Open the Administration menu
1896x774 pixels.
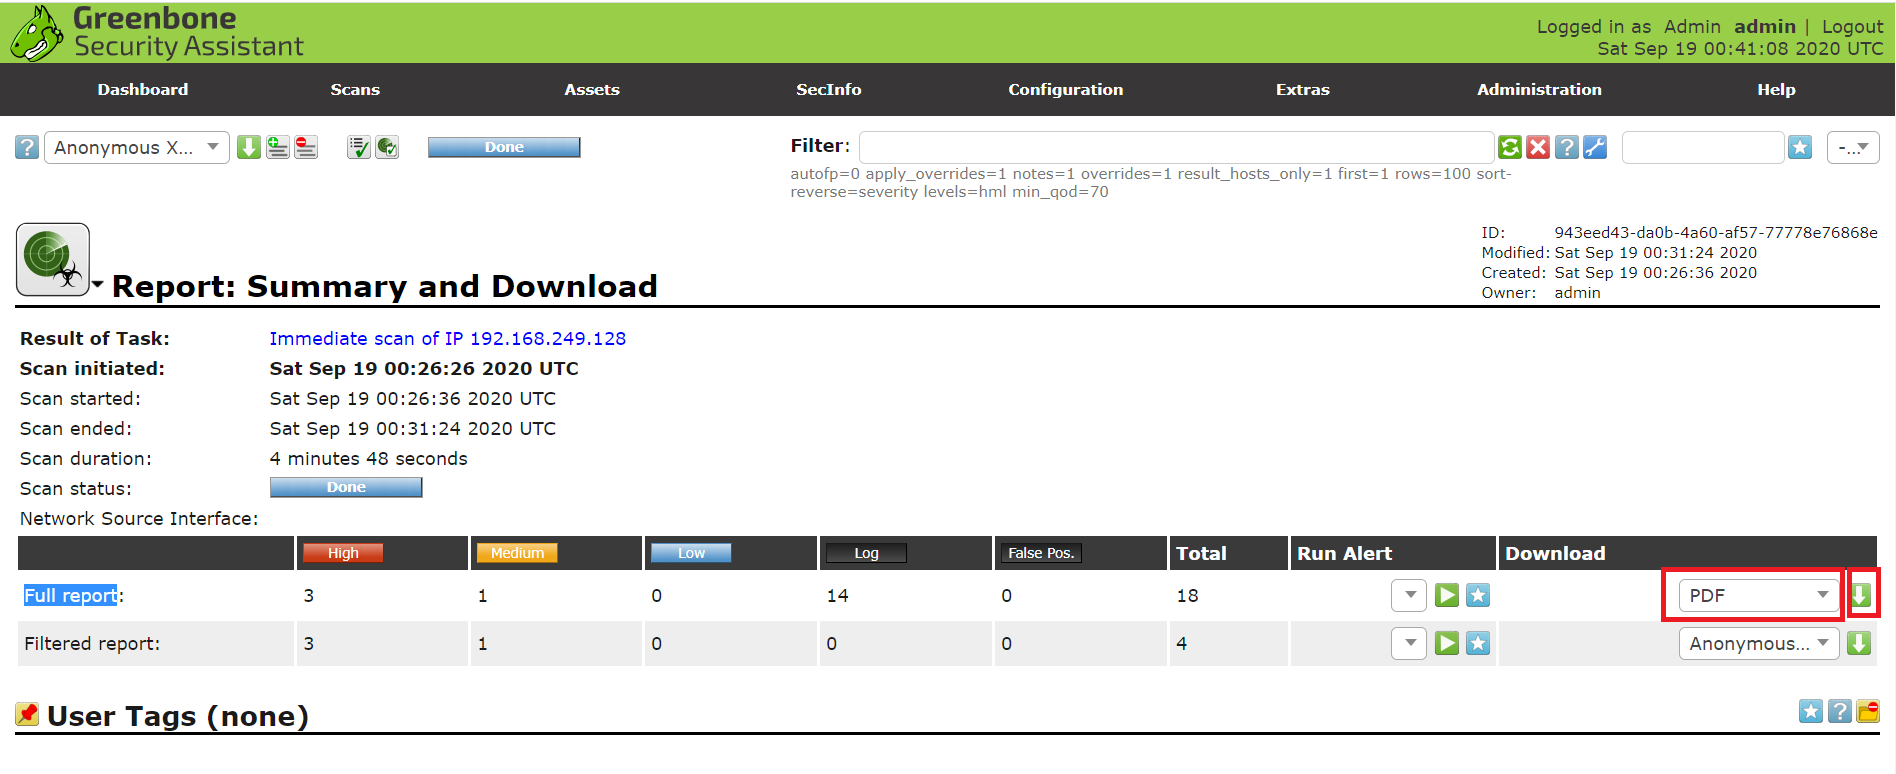pos(1540,90)
